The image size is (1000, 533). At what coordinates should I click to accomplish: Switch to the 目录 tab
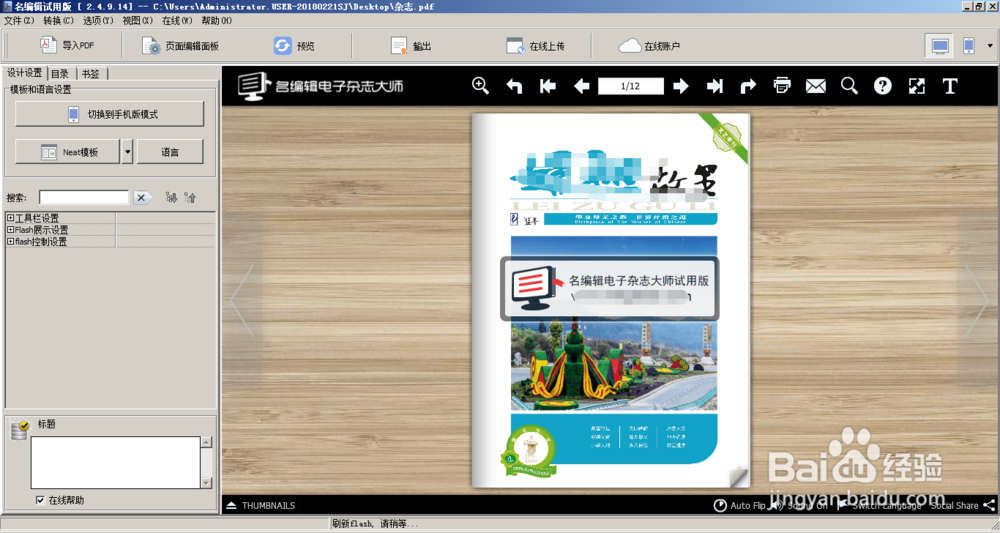(x=61, y=74)
